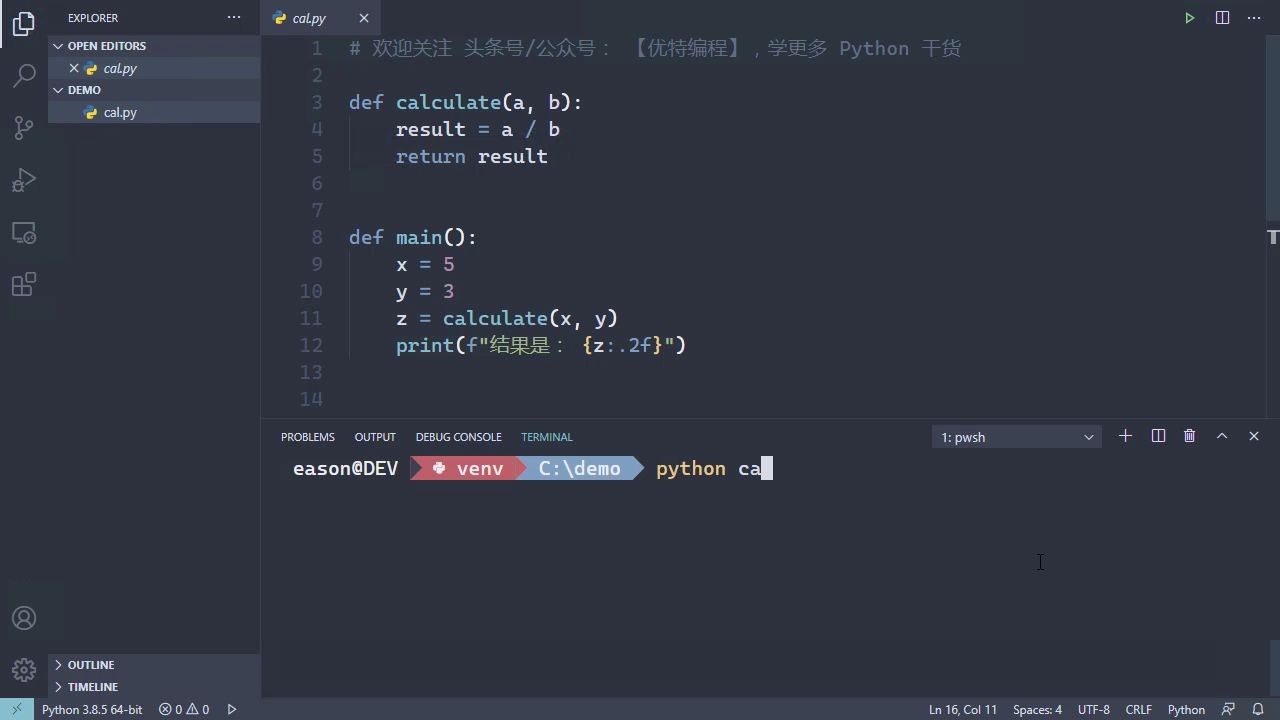Create a new terminal with plus icon
This screenshot has height=720, width=1280.
[x=1125, y=436]
